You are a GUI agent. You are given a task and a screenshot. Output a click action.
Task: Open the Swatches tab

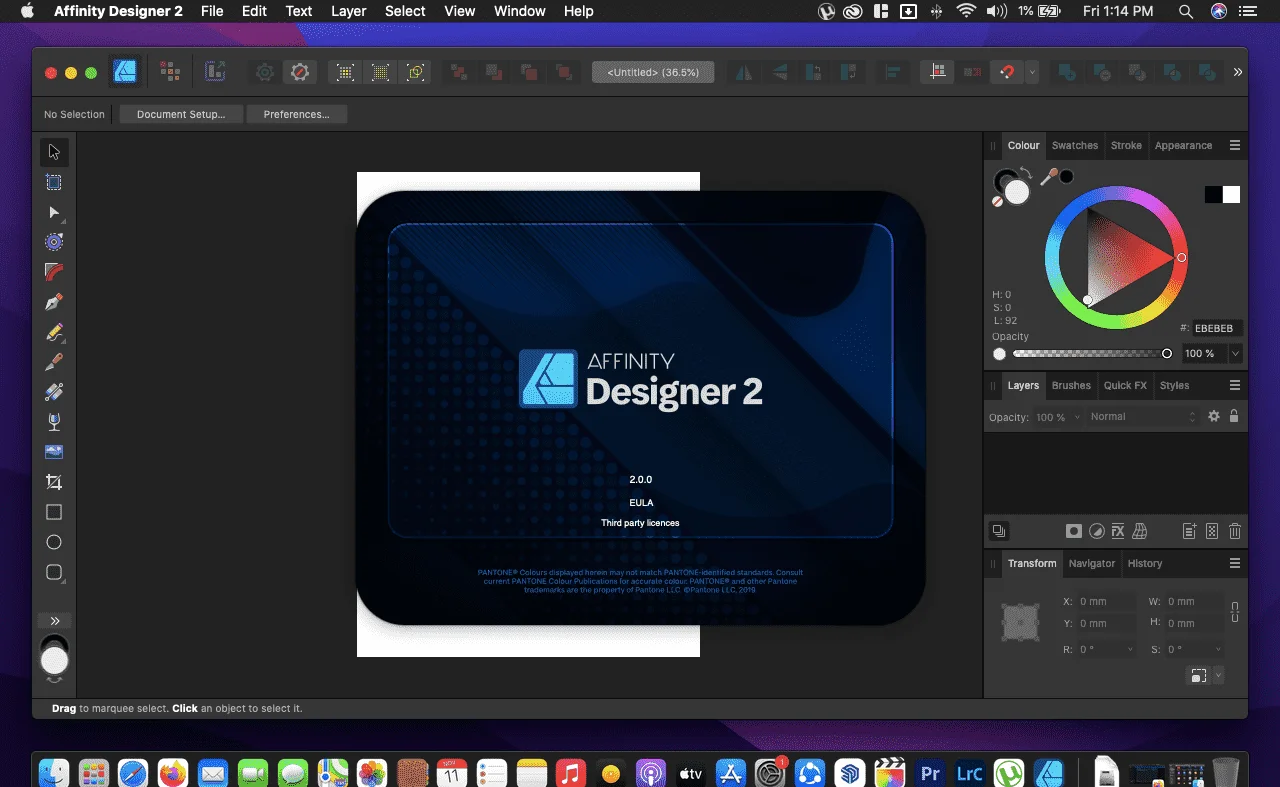click(1074, 145)
